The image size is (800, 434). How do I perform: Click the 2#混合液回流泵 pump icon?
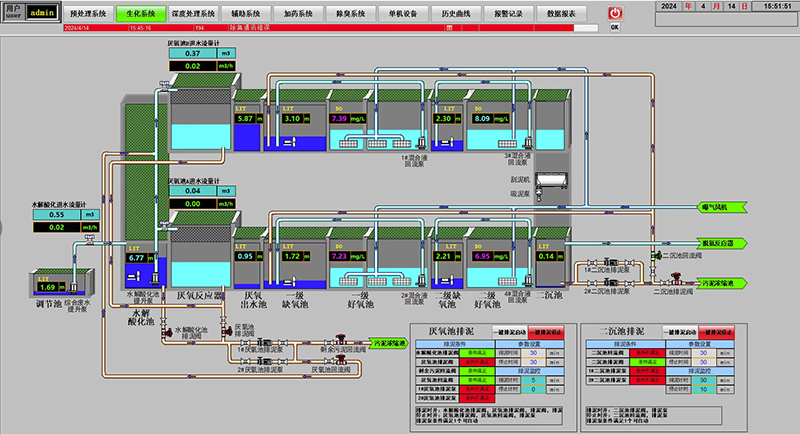422,280
